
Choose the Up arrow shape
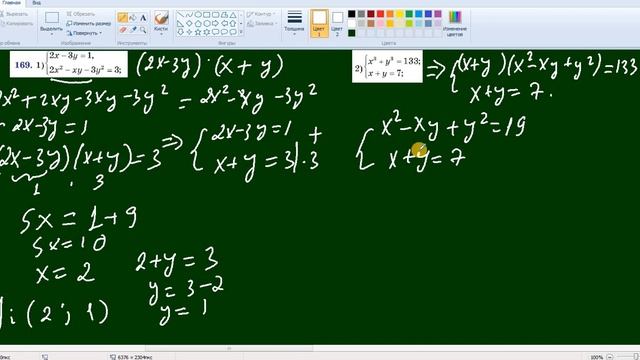[233, 23]
